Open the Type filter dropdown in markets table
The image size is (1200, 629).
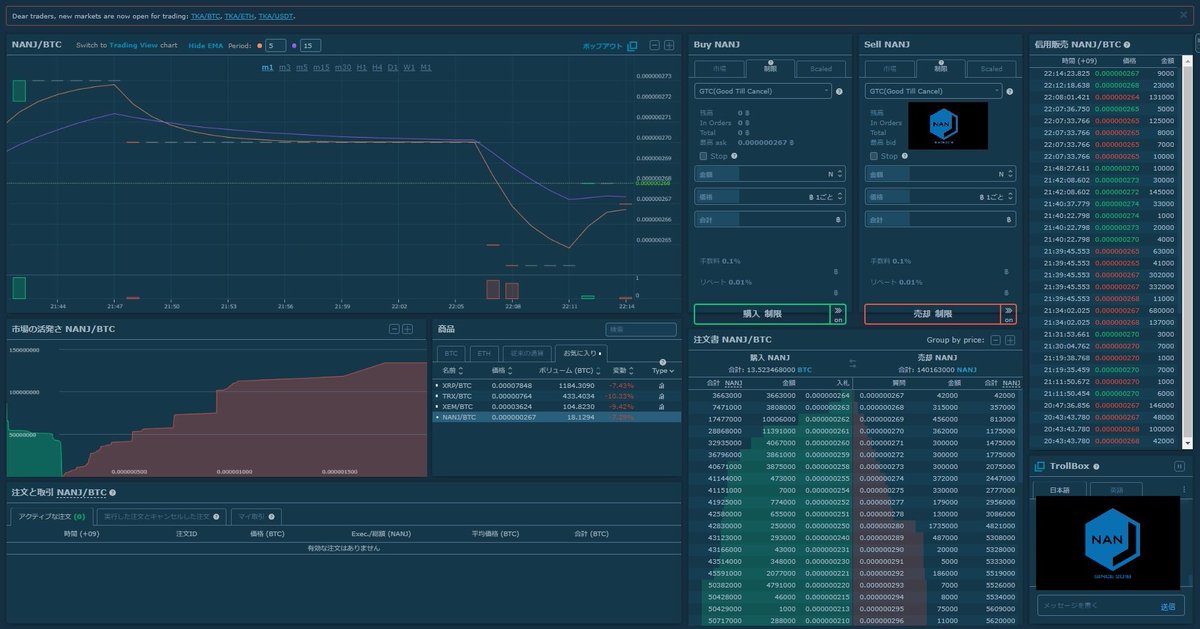tap(662, 371)
